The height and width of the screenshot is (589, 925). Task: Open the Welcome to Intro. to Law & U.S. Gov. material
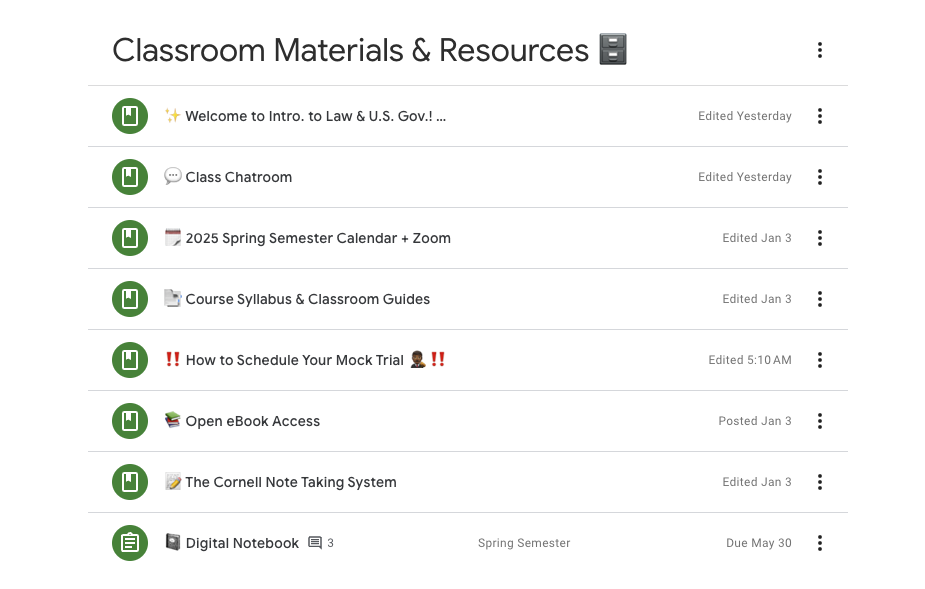(x=468, y=116)
